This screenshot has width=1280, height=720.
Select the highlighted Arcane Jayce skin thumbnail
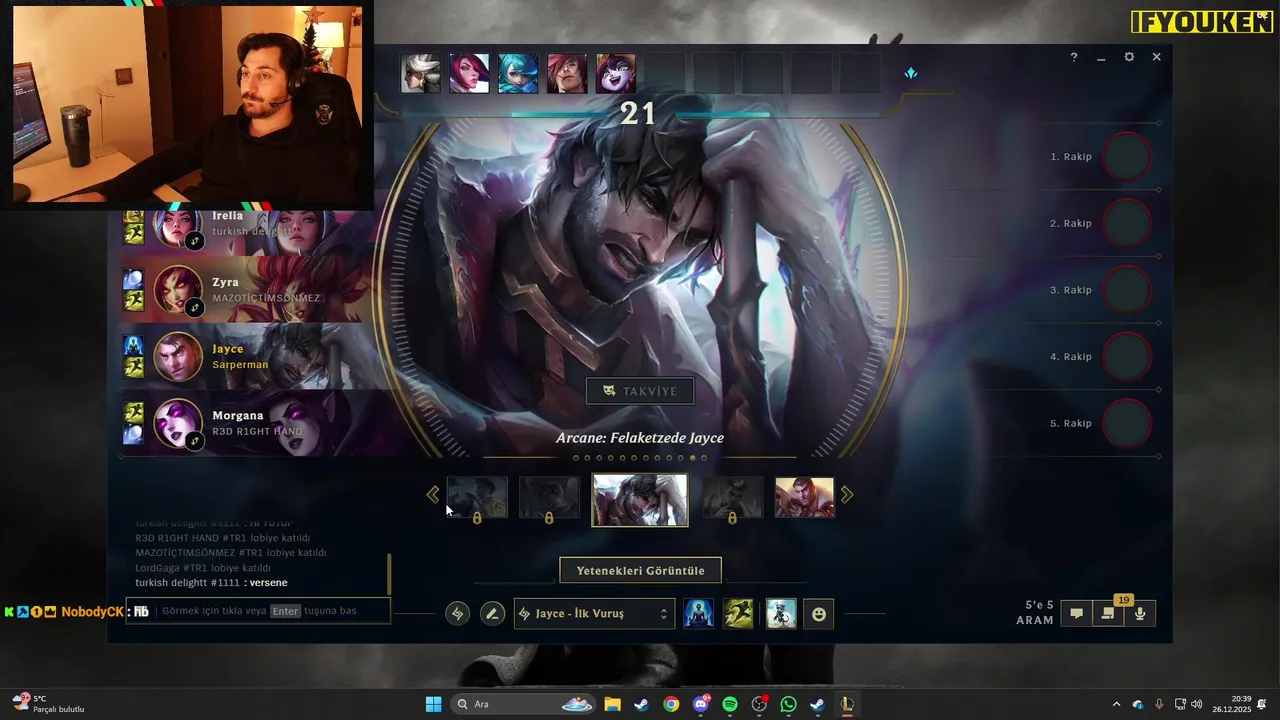(640, 500)
